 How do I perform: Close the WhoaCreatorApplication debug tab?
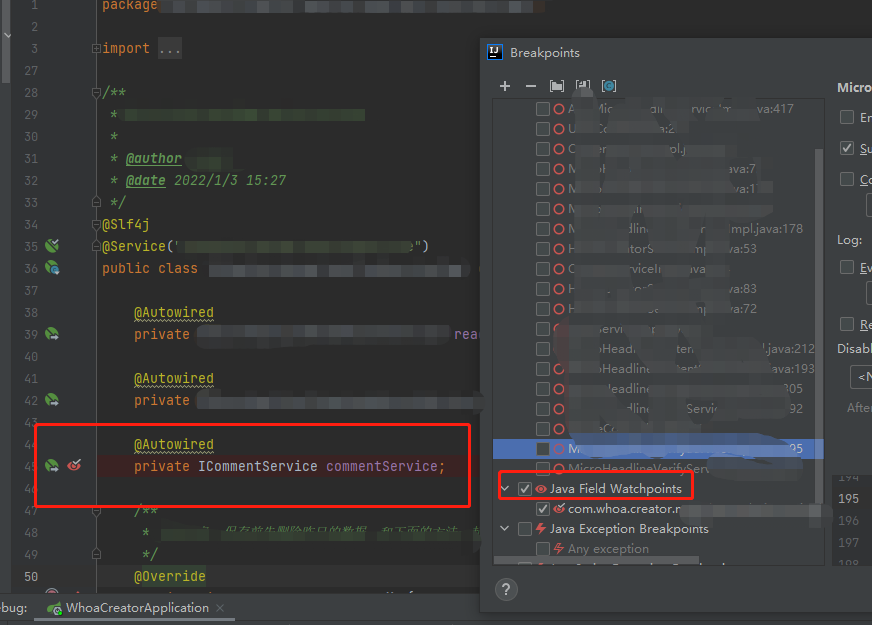[220, 608]
